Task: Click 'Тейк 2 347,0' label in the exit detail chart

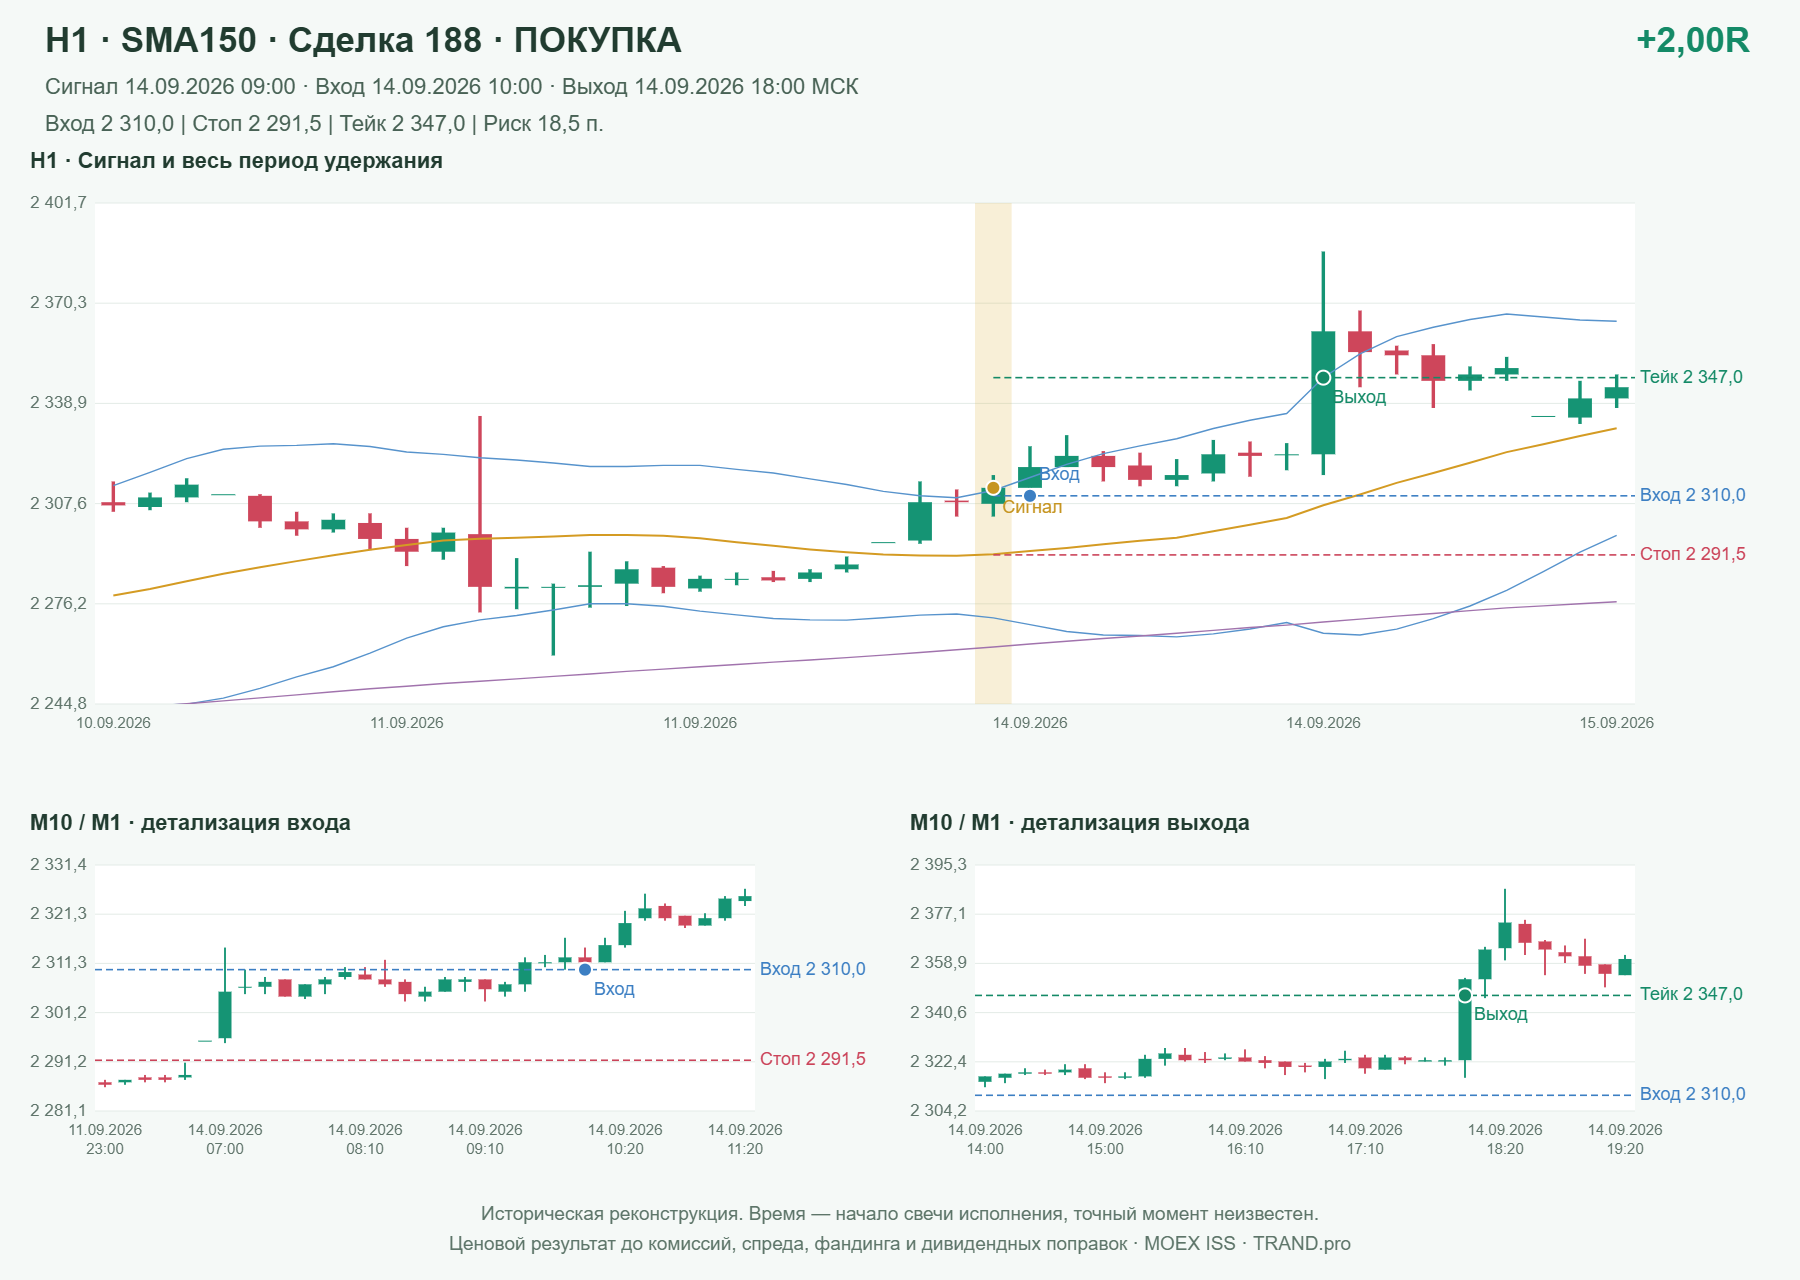Action: [1691, 994]
